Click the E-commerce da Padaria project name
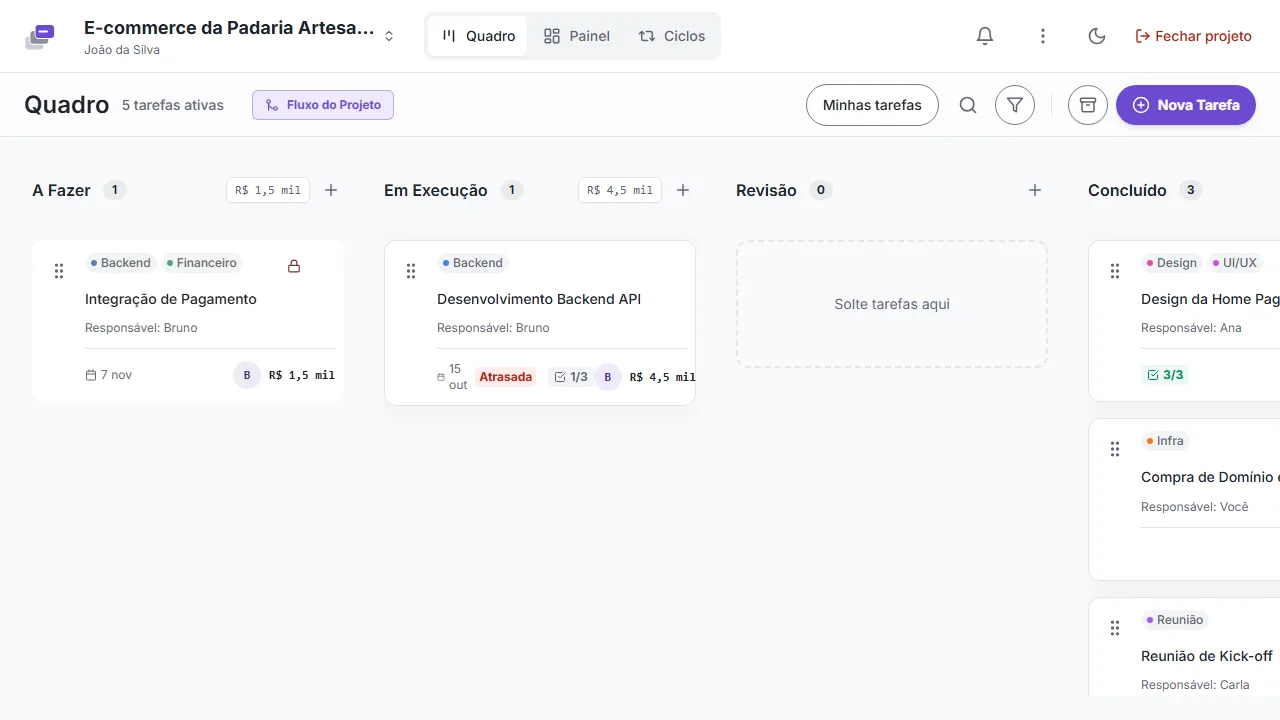Viewport: 1280px width, 720px height. [x=229, y=28]
